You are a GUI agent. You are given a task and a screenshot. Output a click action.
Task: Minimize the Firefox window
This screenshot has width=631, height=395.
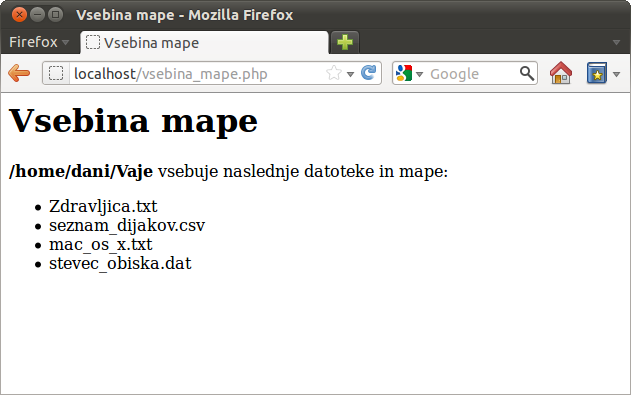click(37, 15)
